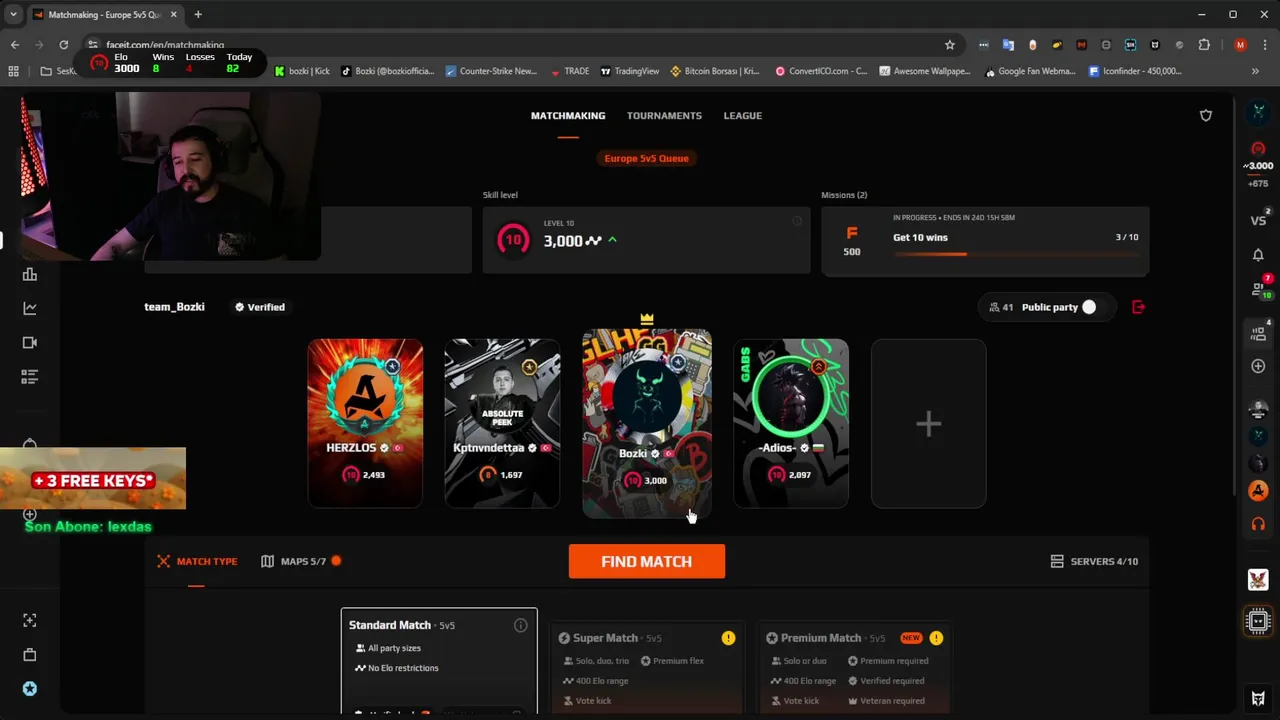Open the SERVERS 4/10 selector
This screenshot has height=720, width=1280.
[1094, 562]
